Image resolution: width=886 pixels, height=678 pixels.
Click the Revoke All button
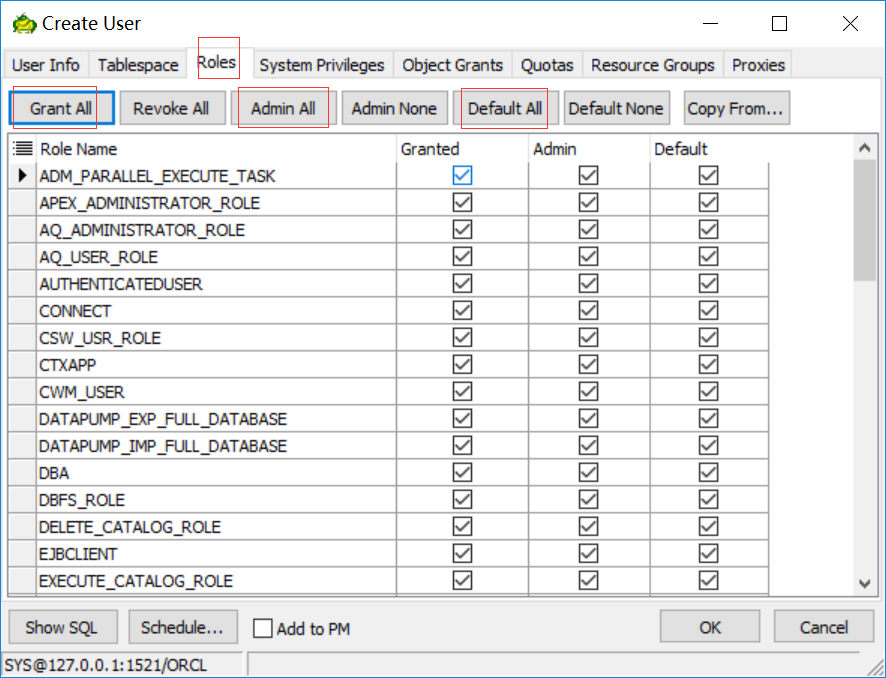172,108
